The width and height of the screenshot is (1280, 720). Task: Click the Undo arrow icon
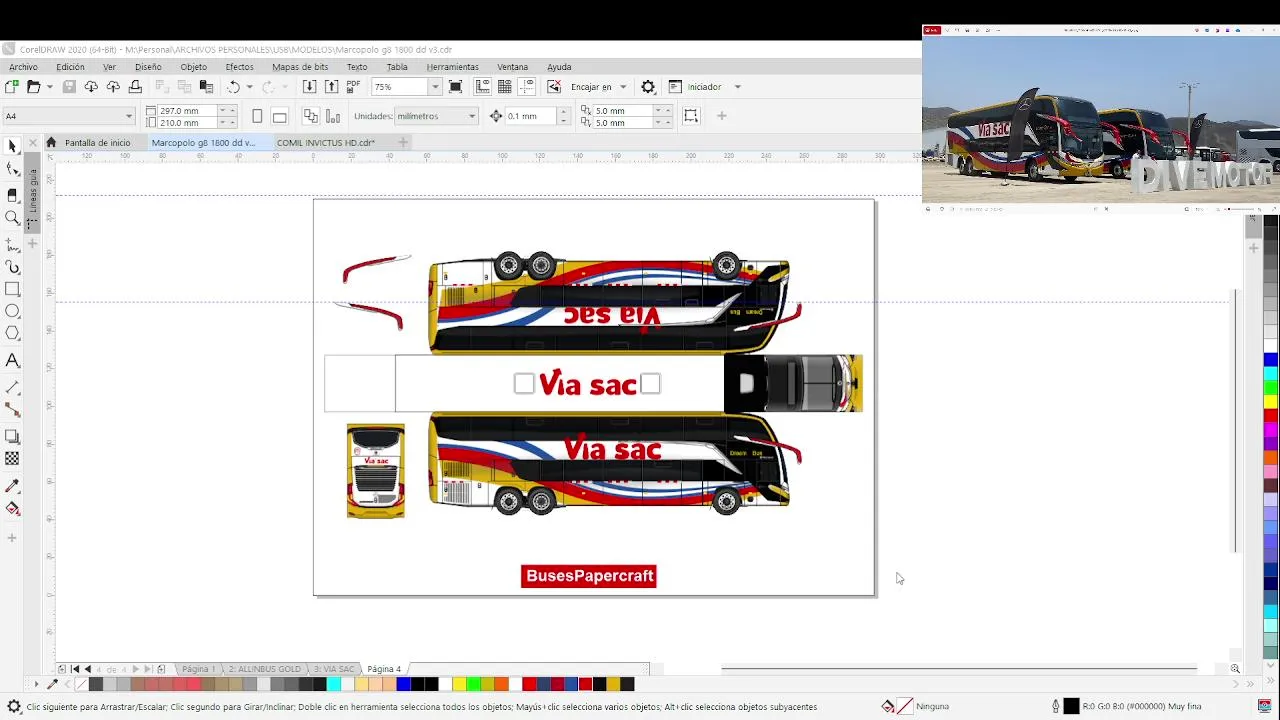[x=233, y=87]
